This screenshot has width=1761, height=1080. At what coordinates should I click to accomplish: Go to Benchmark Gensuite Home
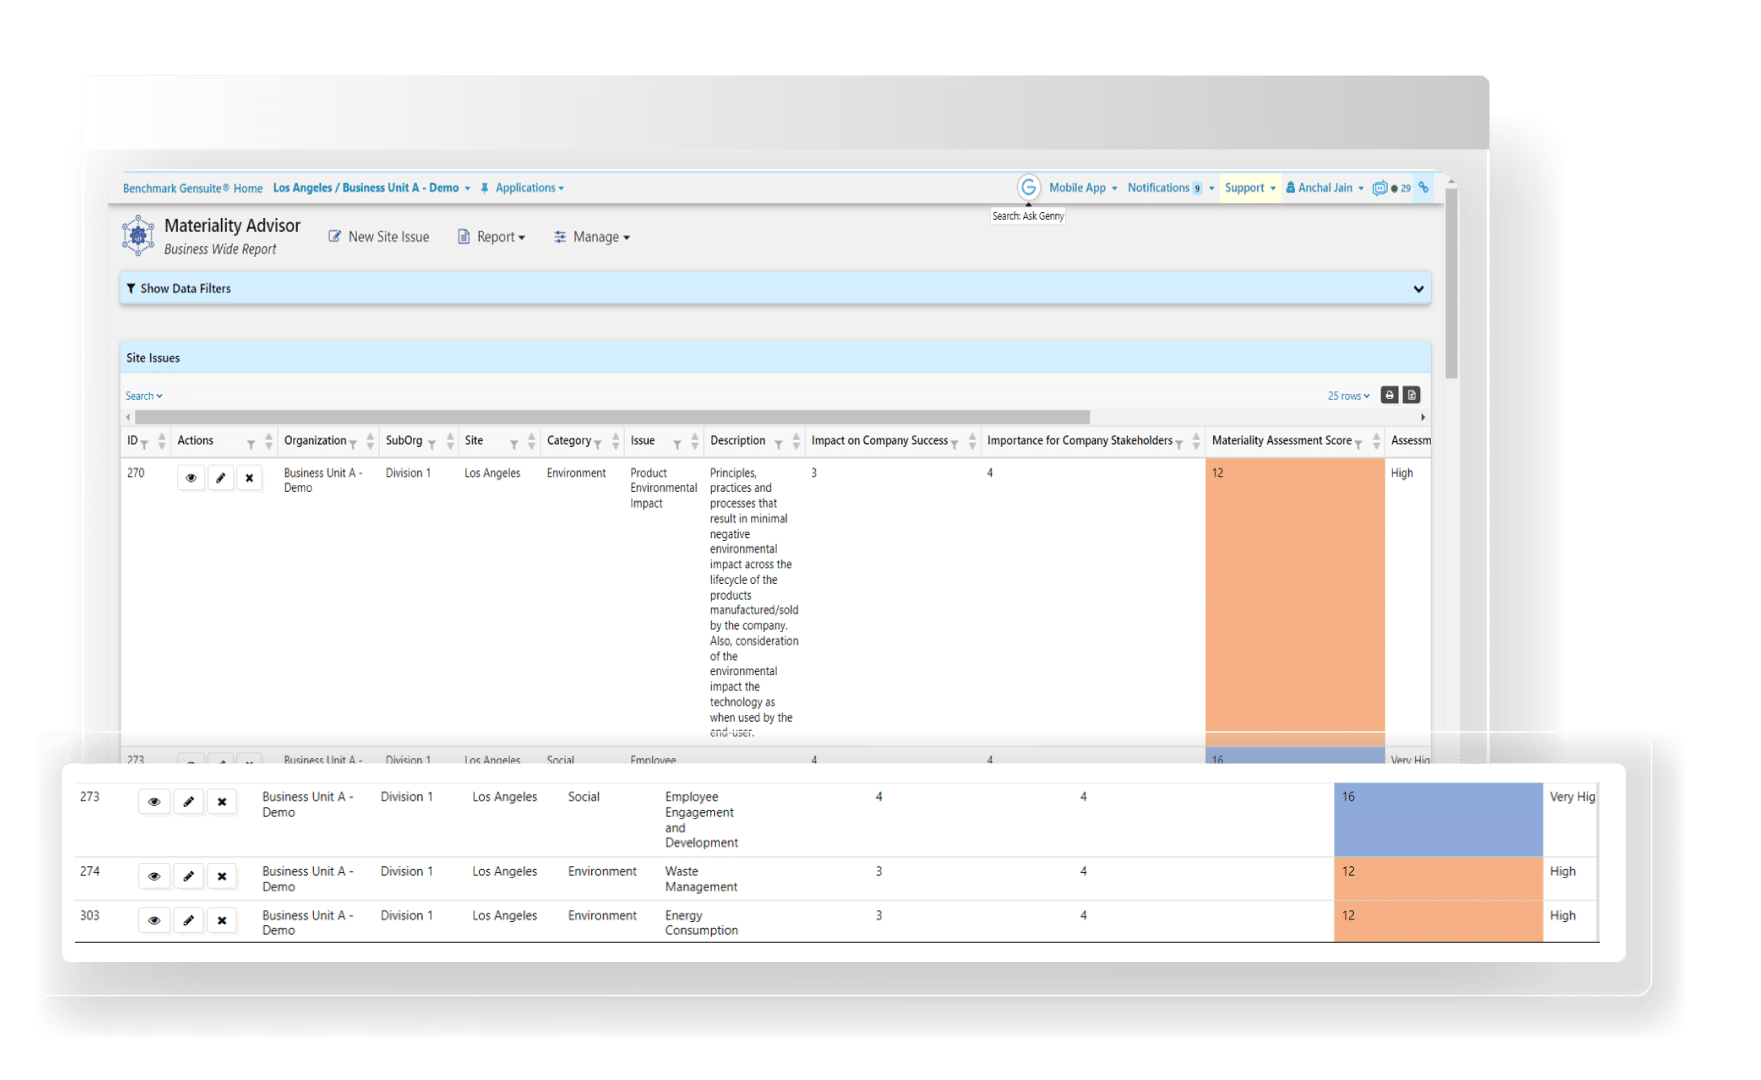coord(193,188)
